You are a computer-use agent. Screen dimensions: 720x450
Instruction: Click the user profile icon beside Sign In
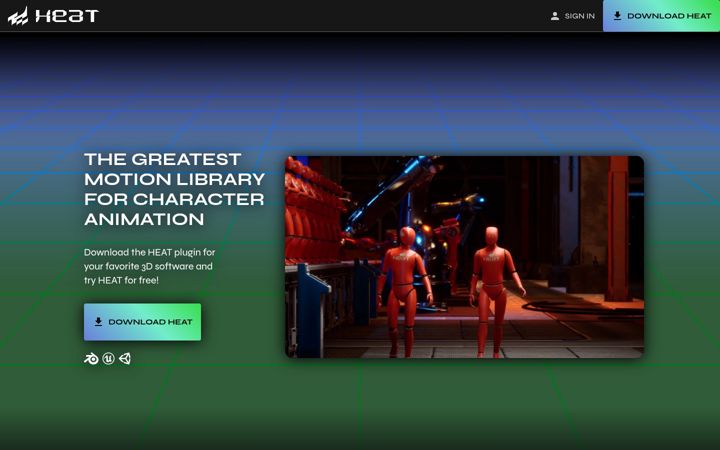555,16
